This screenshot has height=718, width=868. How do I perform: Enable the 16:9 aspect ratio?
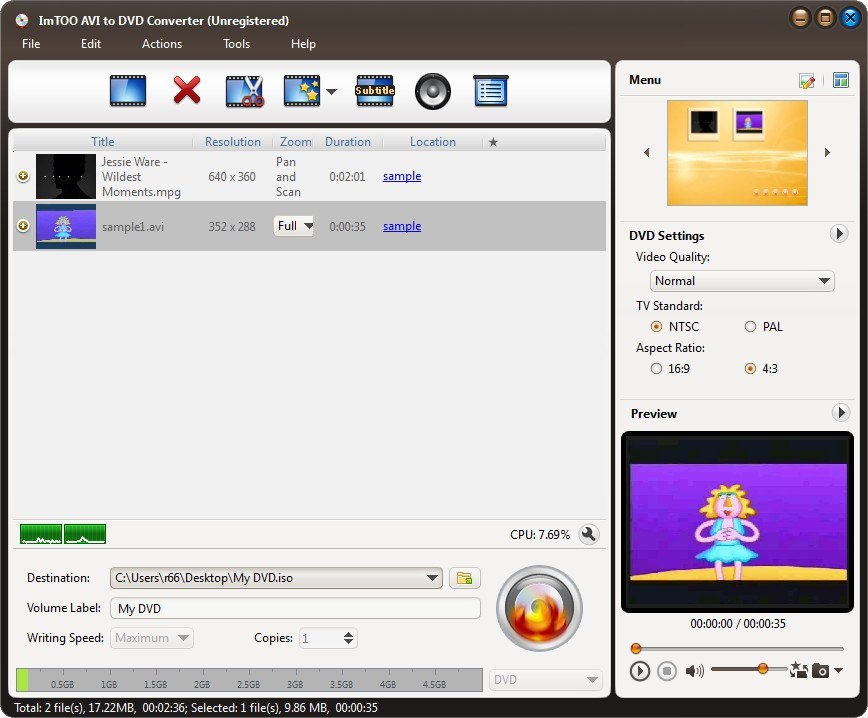[x=657, y=368]
